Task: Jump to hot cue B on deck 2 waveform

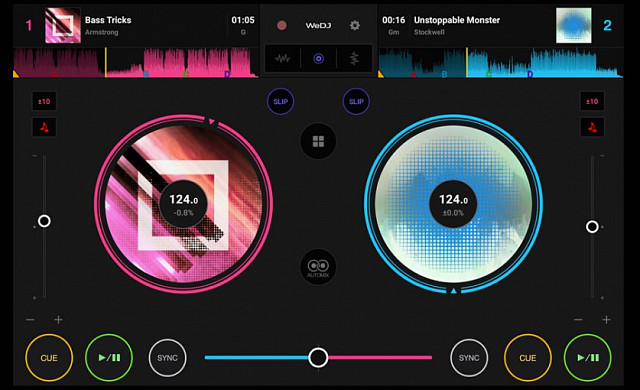Action: click(444, 74)
